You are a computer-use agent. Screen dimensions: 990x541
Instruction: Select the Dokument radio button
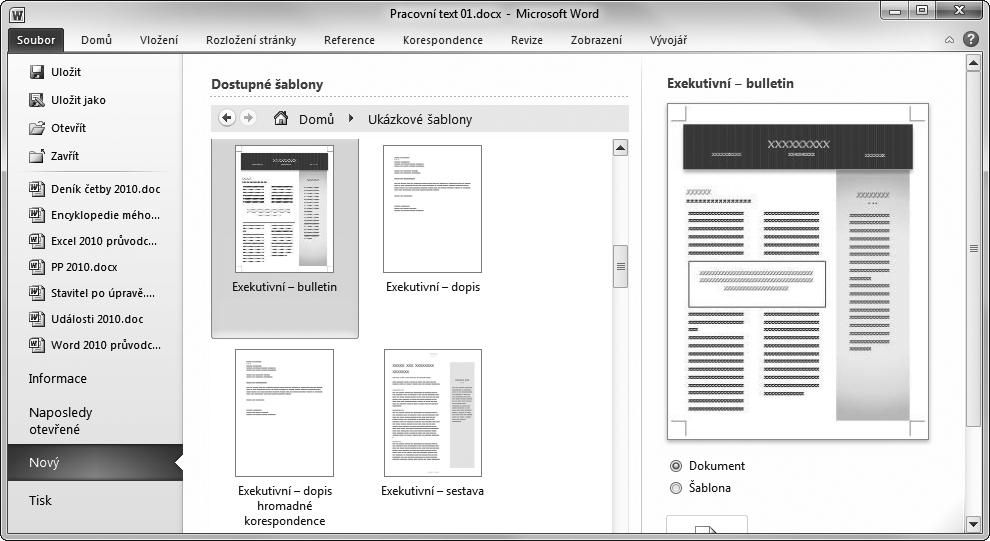676,466
